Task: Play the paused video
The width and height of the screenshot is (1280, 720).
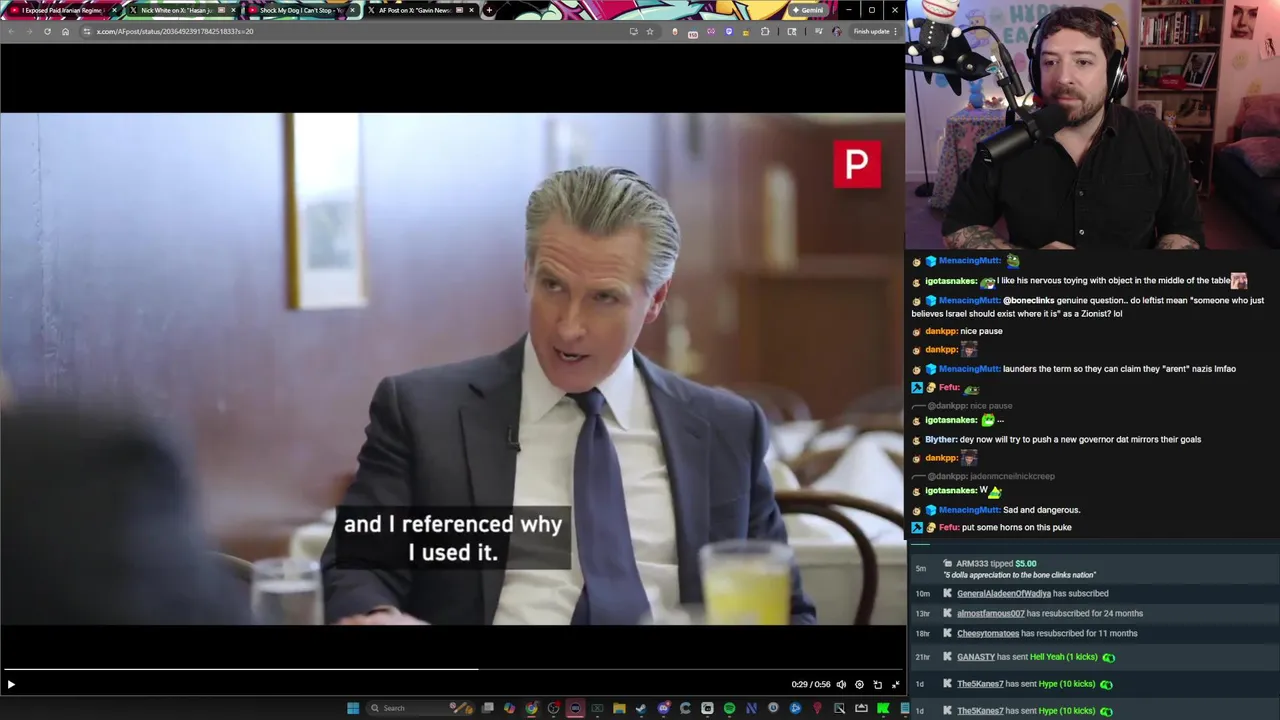Action: click(11, 684)
